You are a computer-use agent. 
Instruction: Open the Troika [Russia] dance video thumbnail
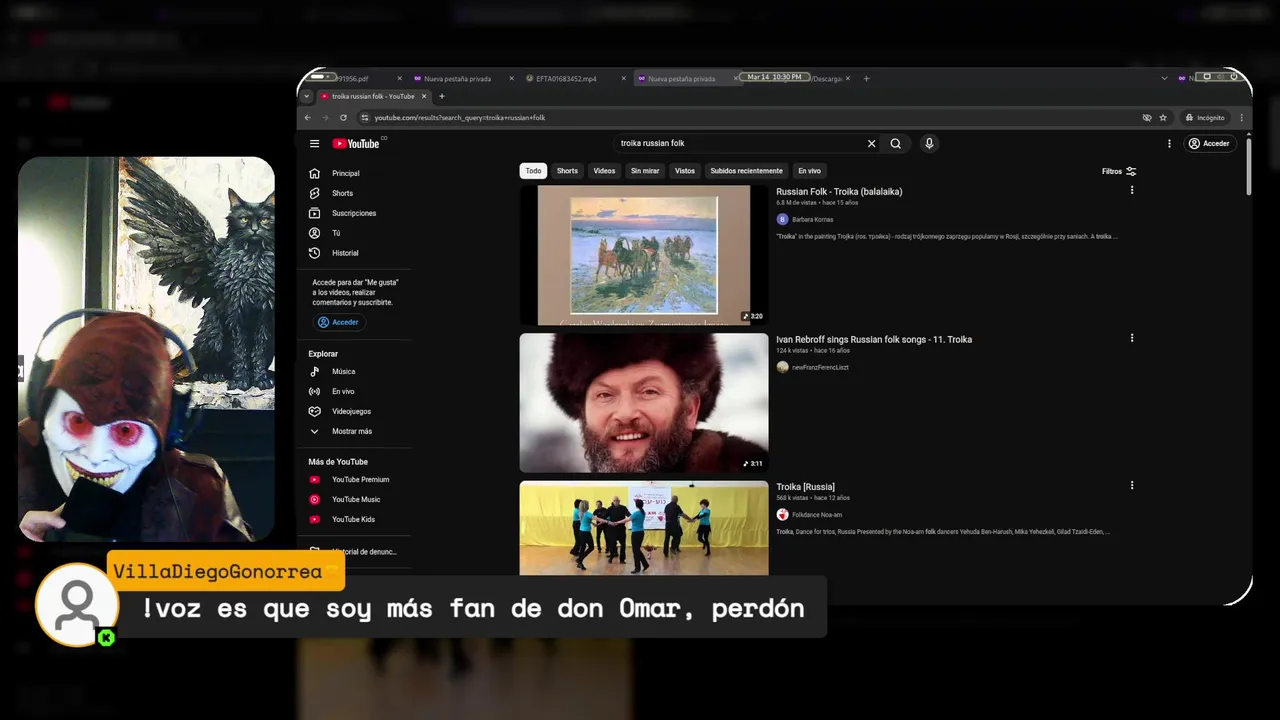644,528
